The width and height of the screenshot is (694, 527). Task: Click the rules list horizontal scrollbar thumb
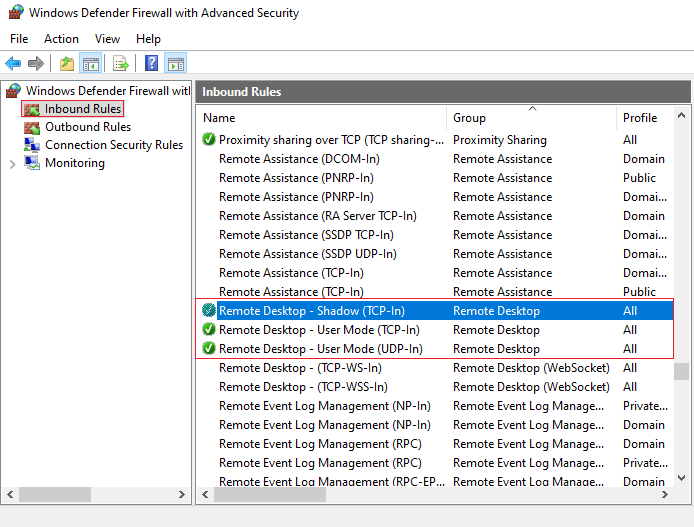(x=270, y=495)
